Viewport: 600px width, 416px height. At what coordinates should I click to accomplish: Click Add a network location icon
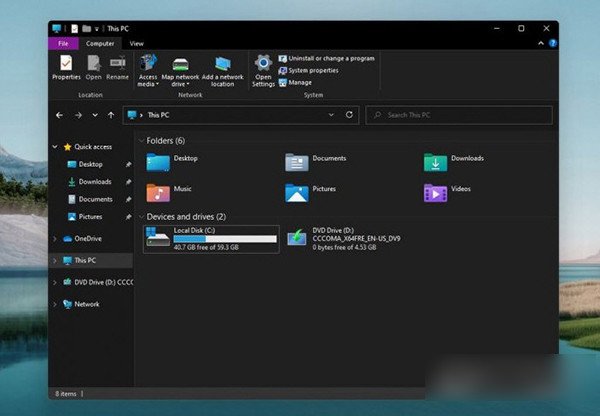[x=222, y=65]
